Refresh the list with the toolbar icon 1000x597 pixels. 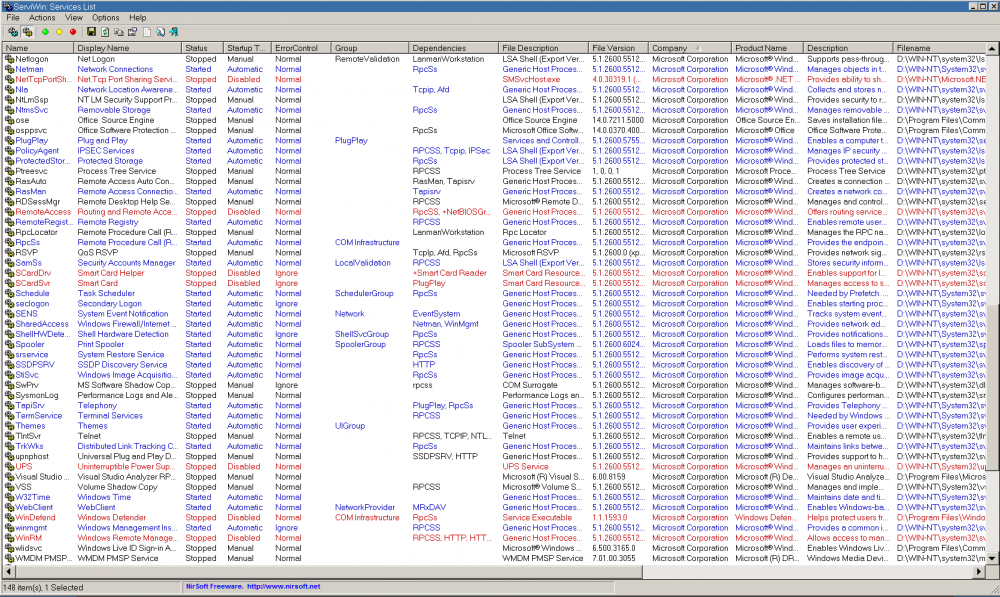(105, 32)
